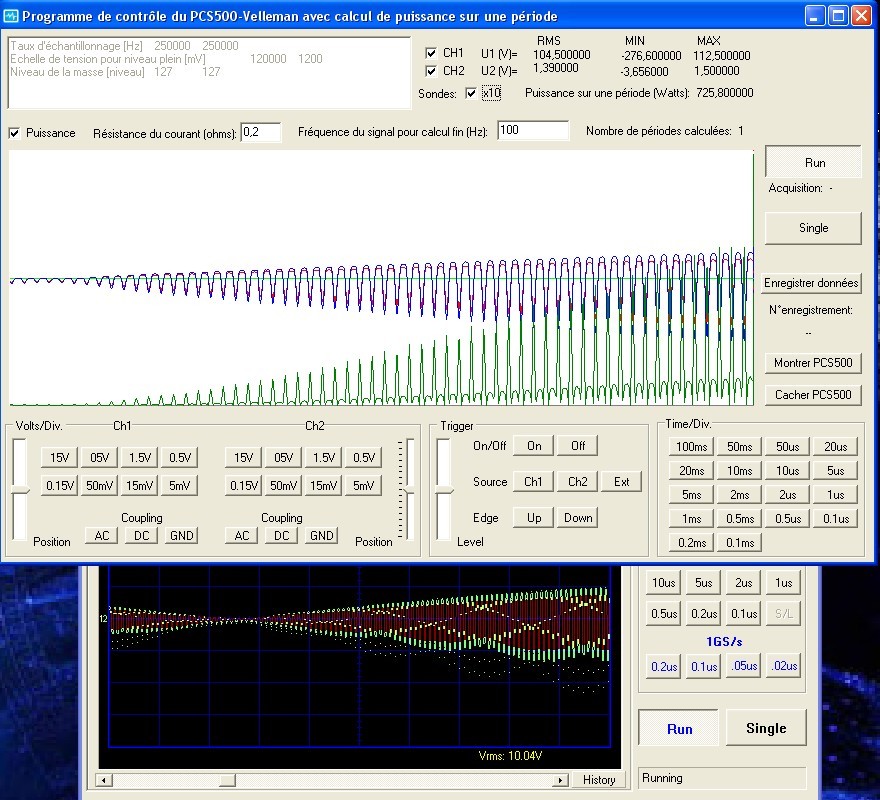
Task: Choose 0.5V for channel Ch2
Action: pyautogui.click(x=364, y=458)
